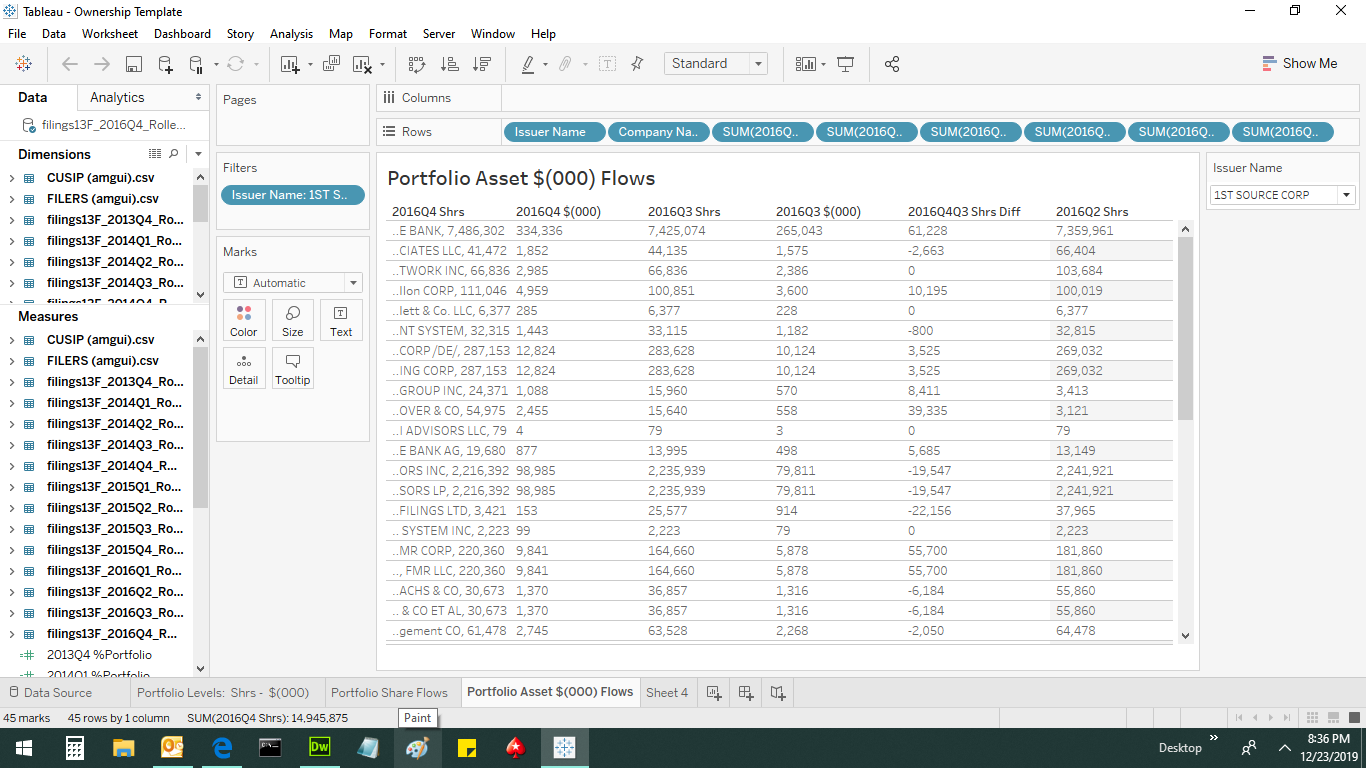This screenshot has height=768, width=1366.
Task: Open the Color marks card
Action: tap(244, 320)
